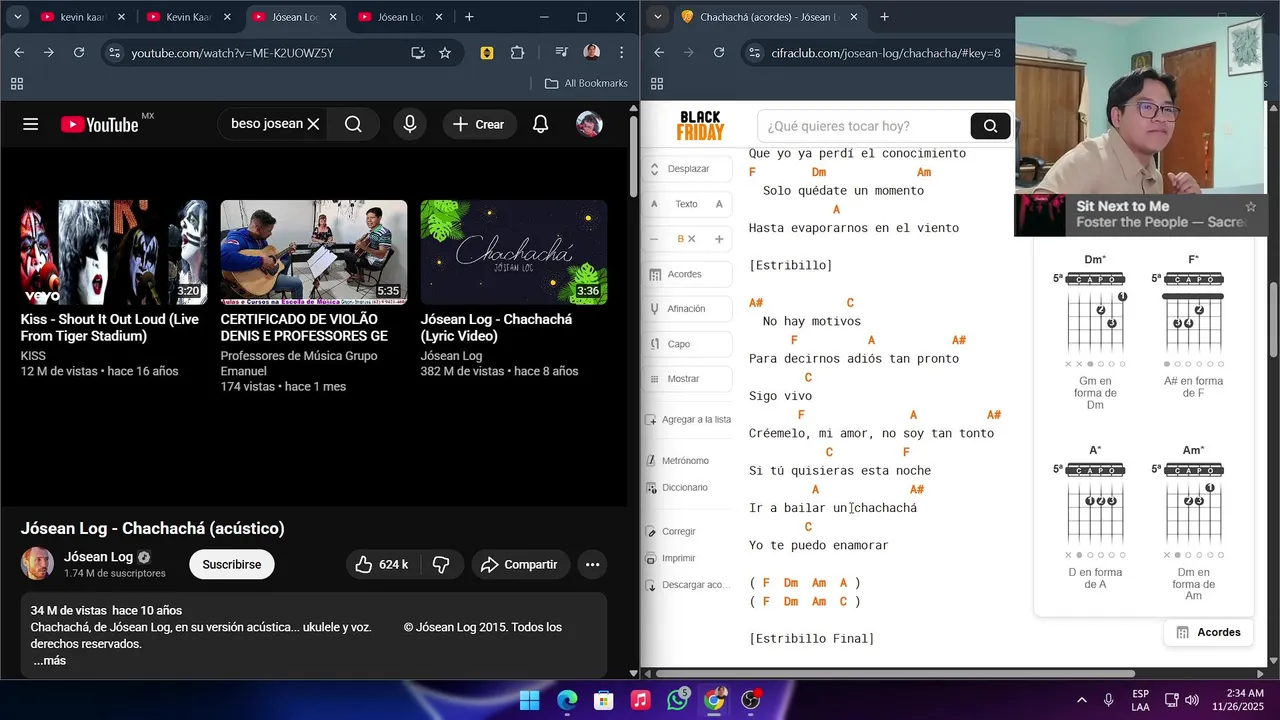Image resolution: width=1280 pixels, height=720 pixels.
Task: Open more actions three-dot menu under video
Action: pos(592,565)
